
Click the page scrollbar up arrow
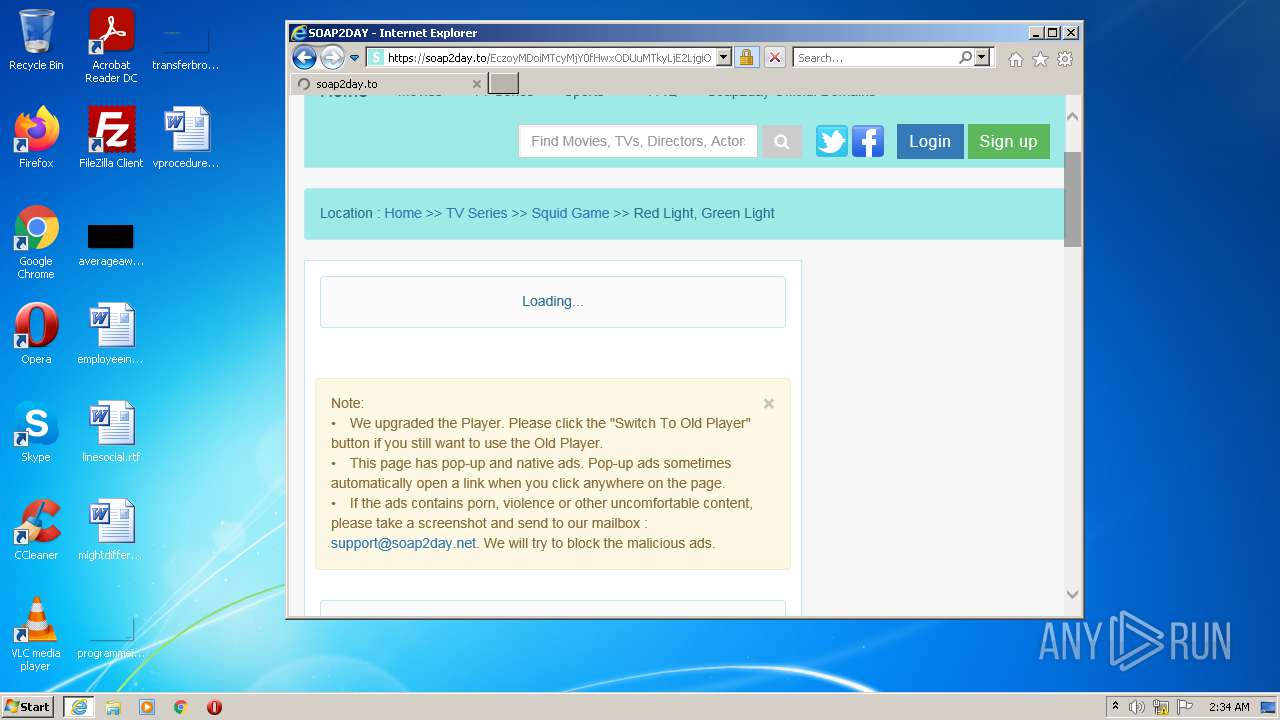click(x=1072, y=117)
